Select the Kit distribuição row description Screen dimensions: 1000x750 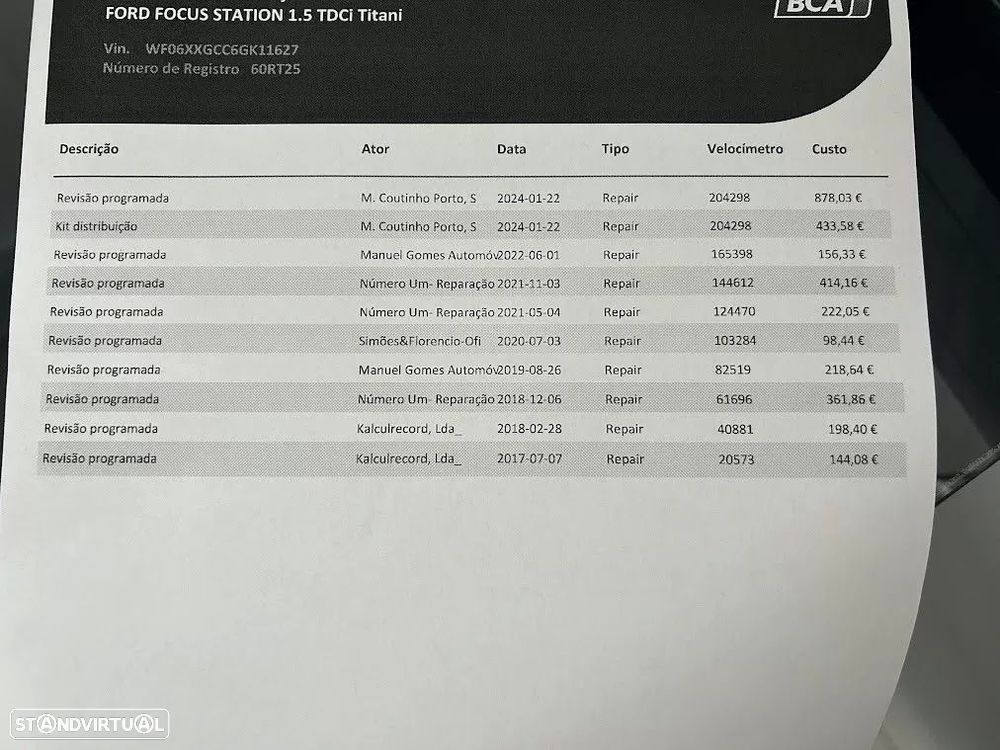coord(96,227)
